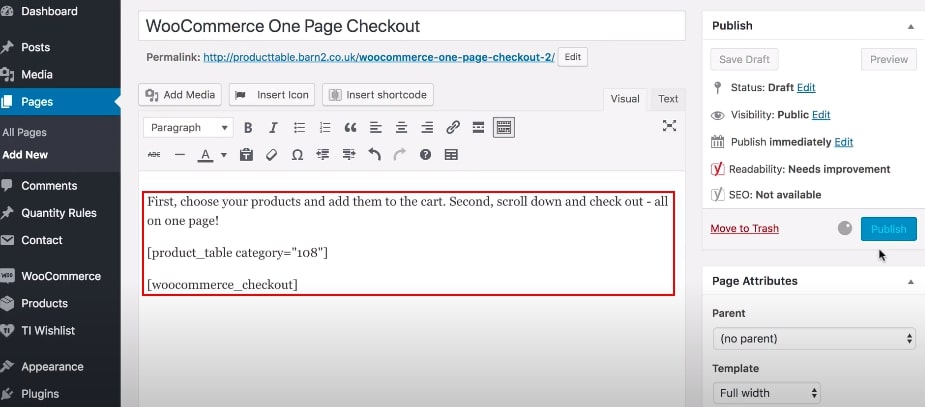This screenshot has height=407, width=925.
Task: Switch to the Text editor tab
Action: coord(668,99)
